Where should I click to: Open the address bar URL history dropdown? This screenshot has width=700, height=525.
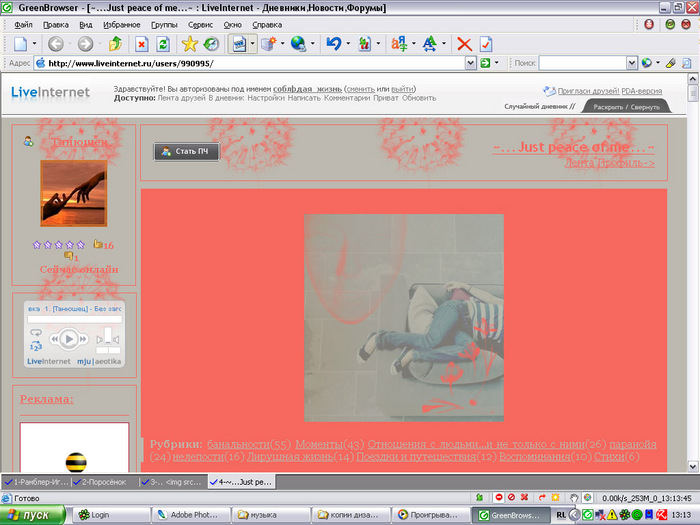(x=471, y=63)
